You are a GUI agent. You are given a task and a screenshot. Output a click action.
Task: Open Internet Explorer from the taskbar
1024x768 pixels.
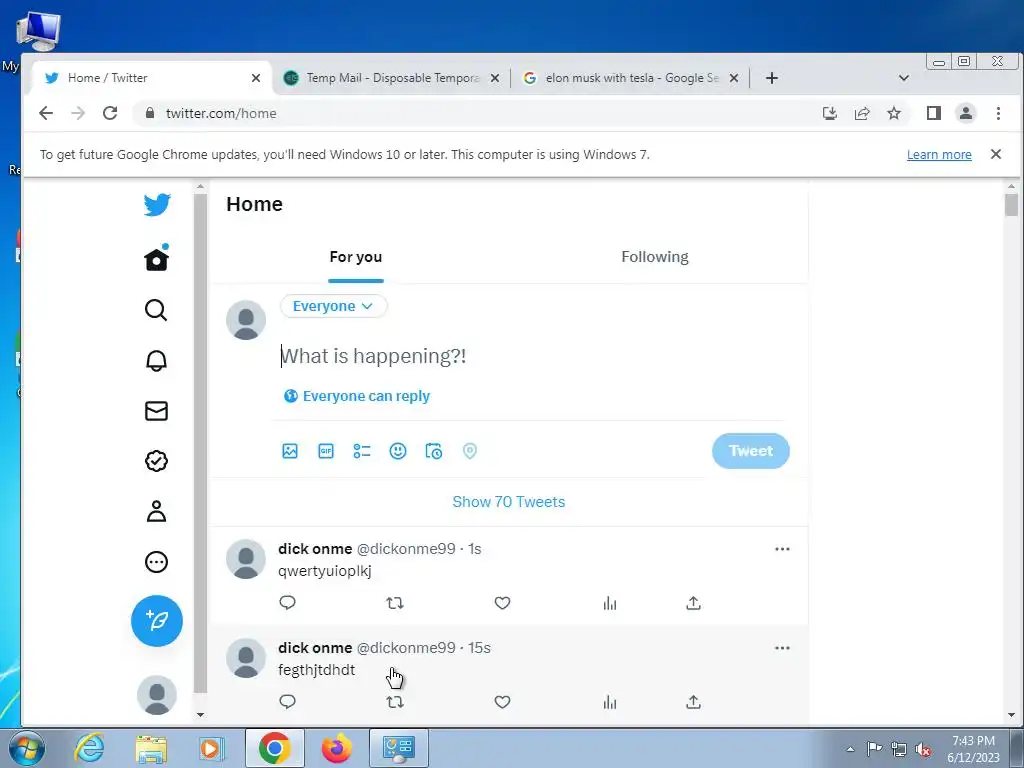point(89,748)
